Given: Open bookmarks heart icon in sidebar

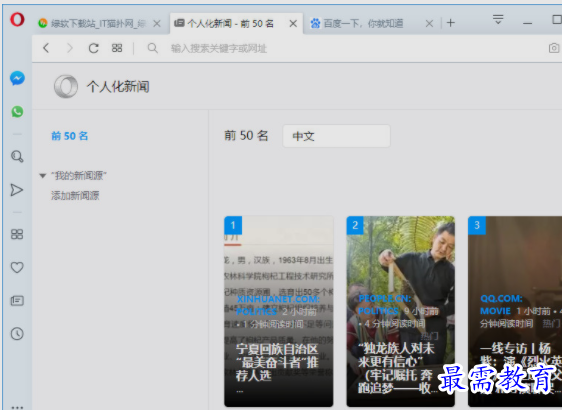Looking at the screenshot, I should pyautogui.click(x=17, y=267).
